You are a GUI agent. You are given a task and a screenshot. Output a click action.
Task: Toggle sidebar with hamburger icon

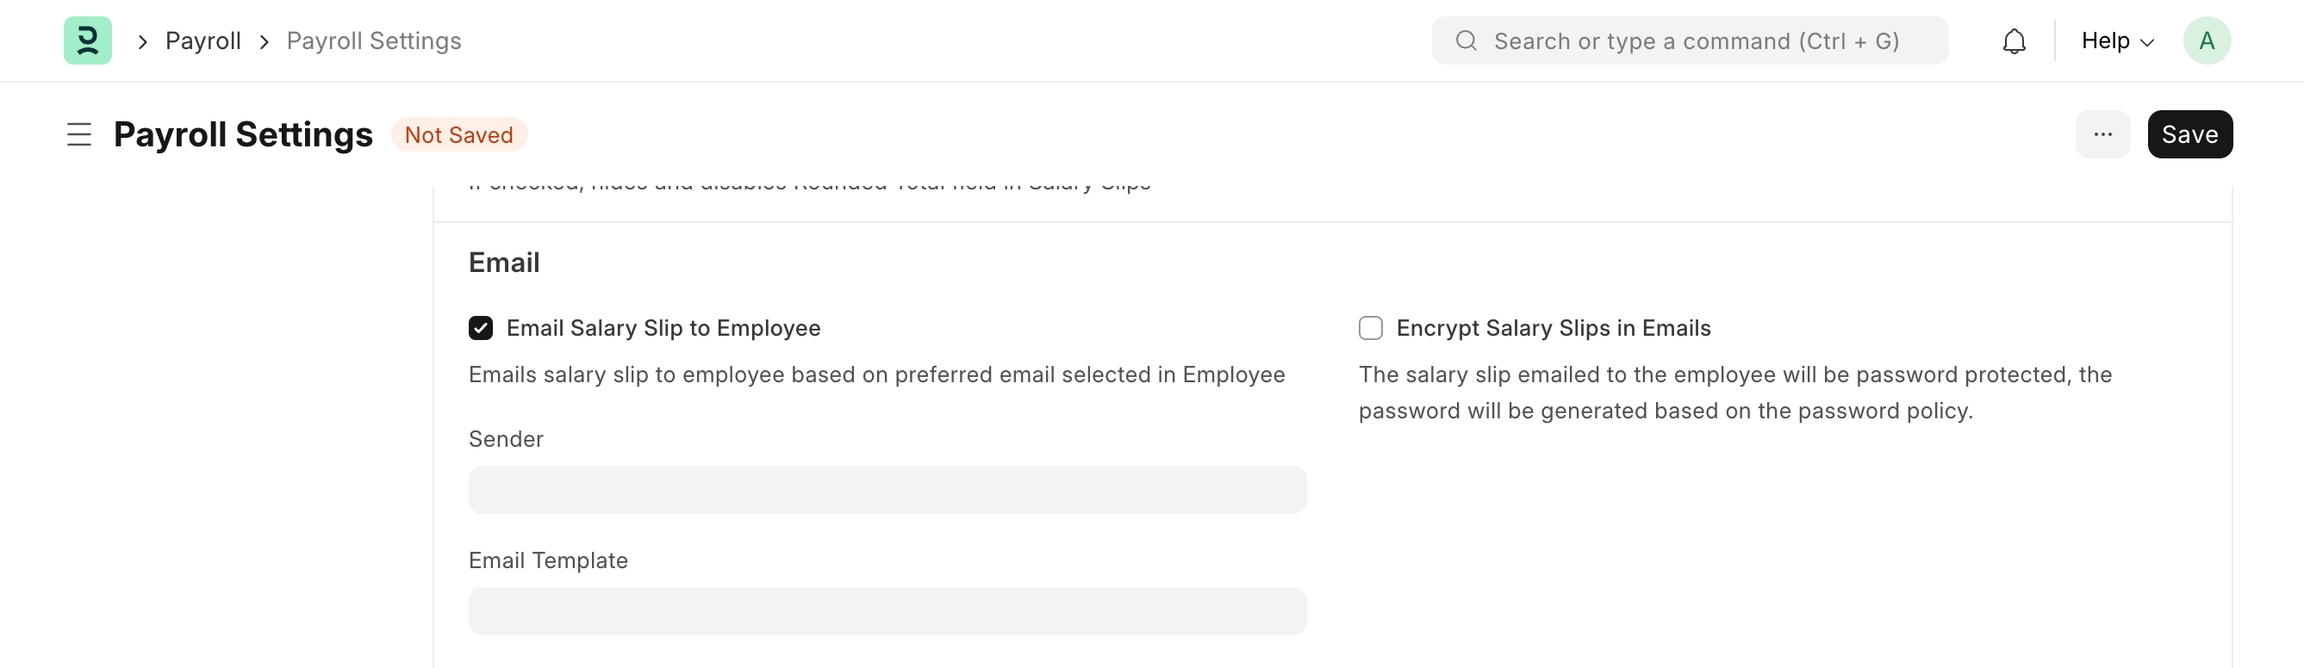click(x=79, y=134)
